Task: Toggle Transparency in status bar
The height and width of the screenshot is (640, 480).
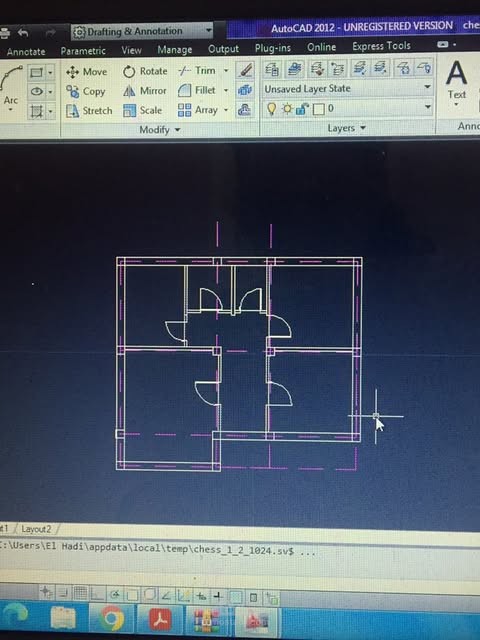Action: coord(236,598)
